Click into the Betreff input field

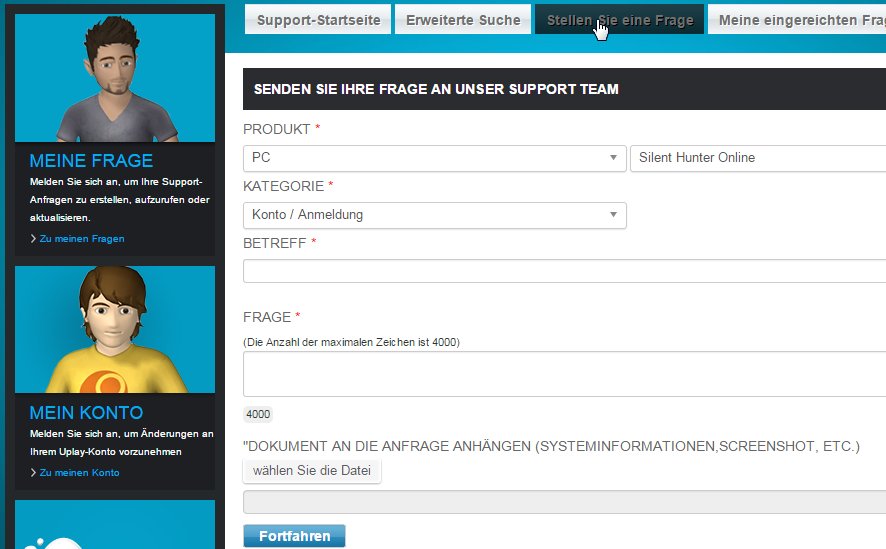tap(564, 272)
